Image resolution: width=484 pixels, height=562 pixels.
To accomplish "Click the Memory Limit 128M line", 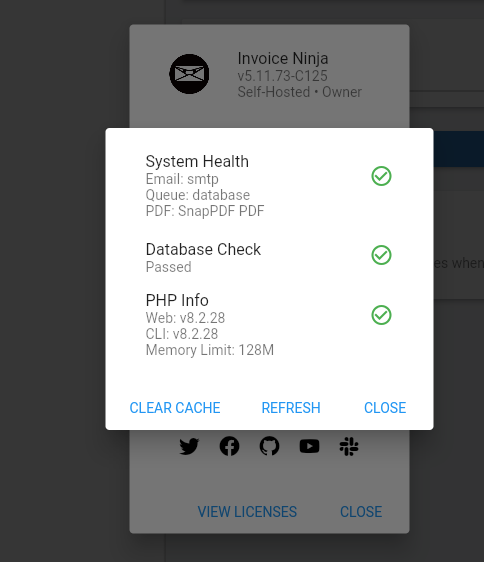I will tap(210, 350).
